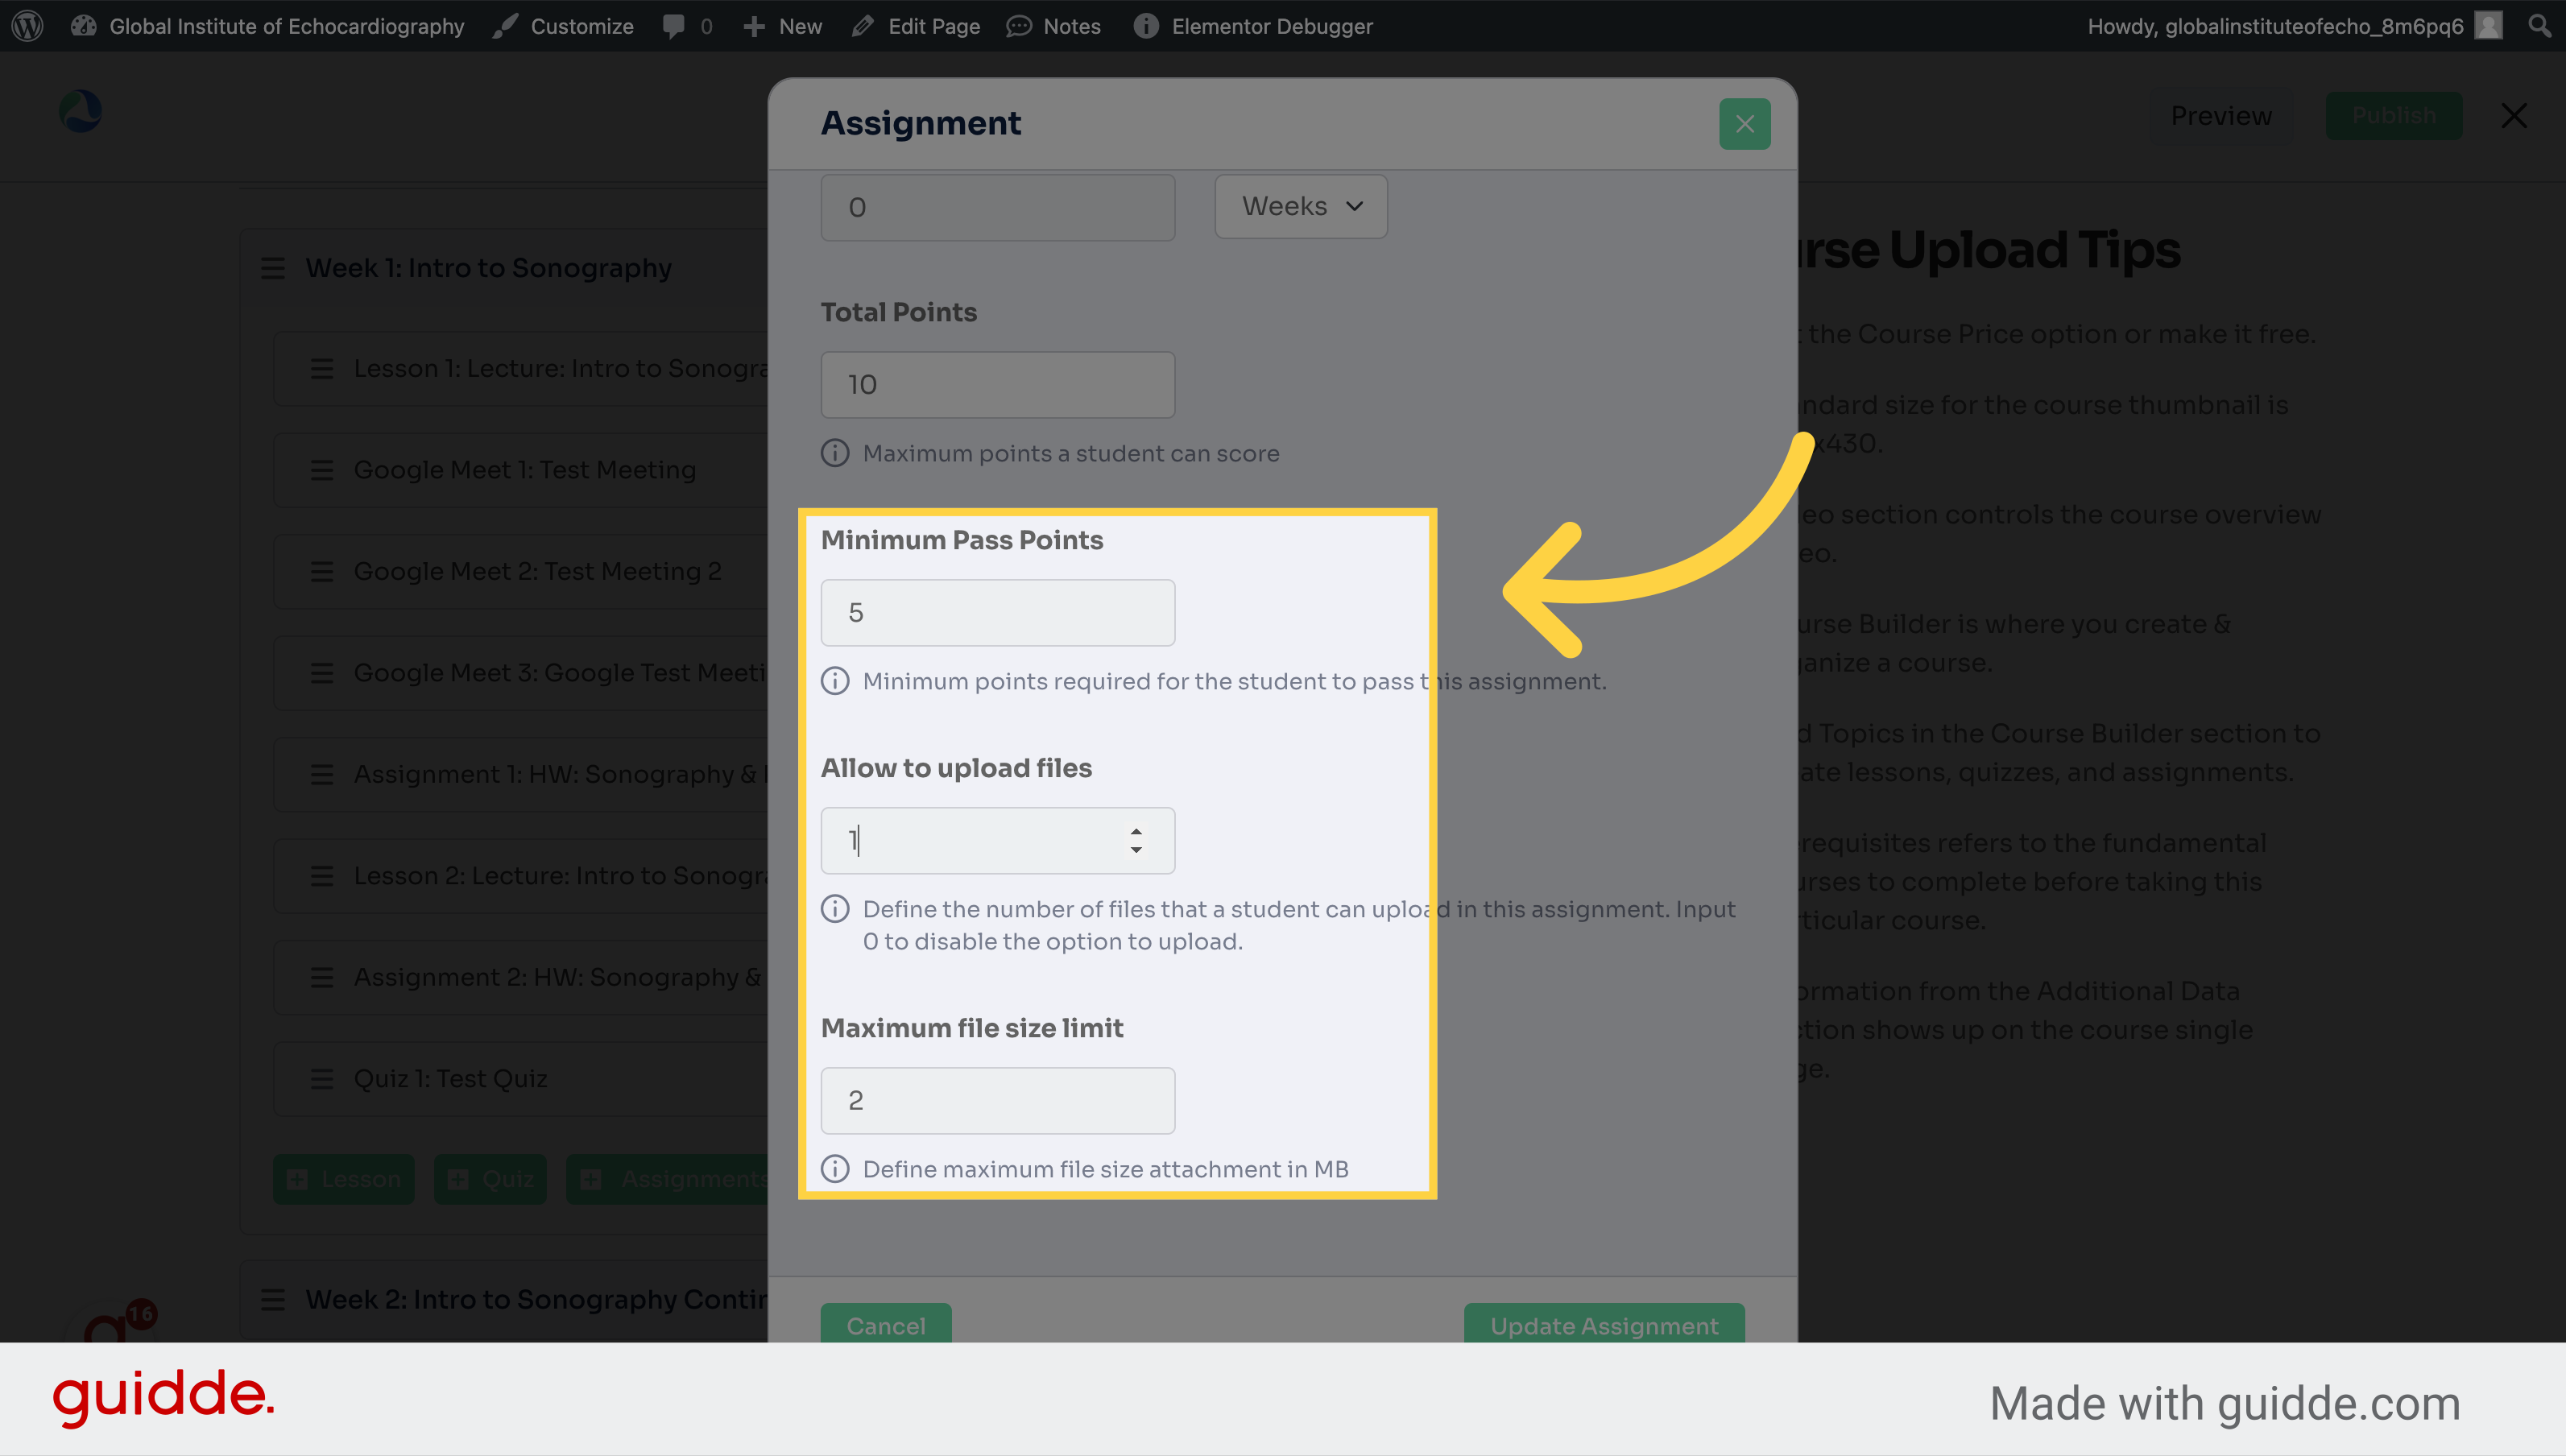Click info icon beside number of files hint

click(x=835, y=909)
